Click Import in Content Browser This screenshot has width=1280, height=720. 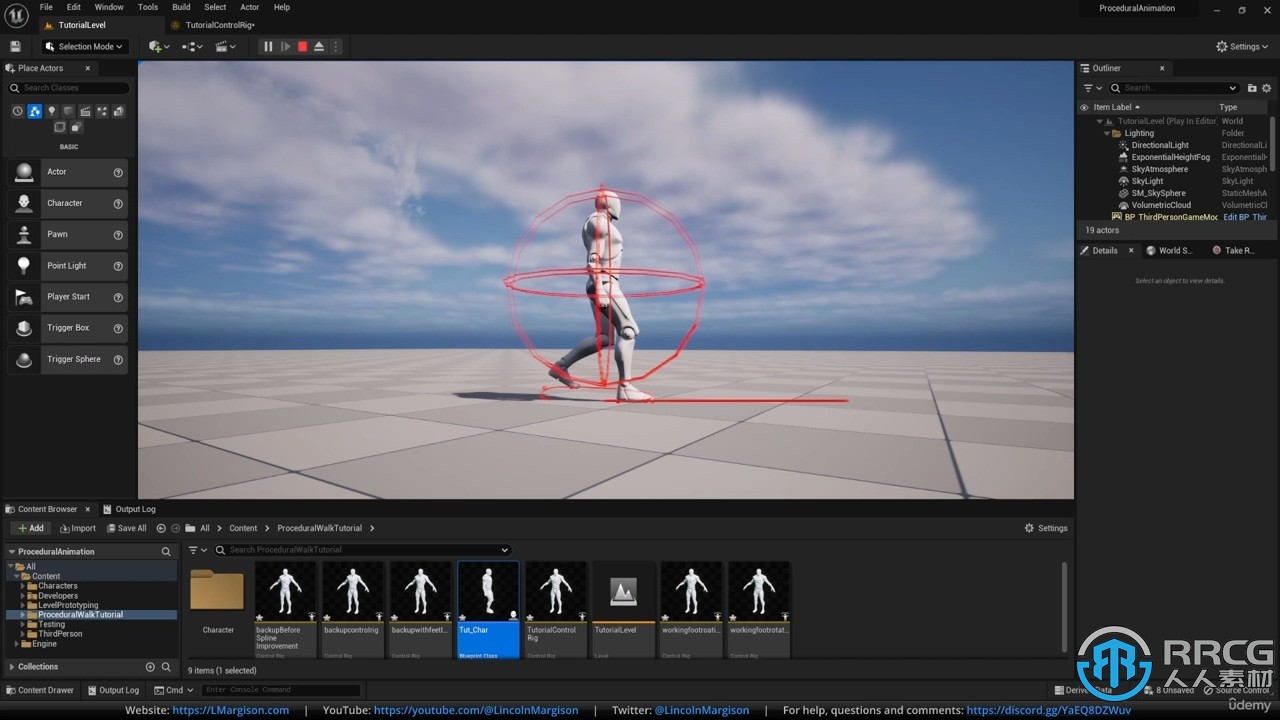coord(77,528)
